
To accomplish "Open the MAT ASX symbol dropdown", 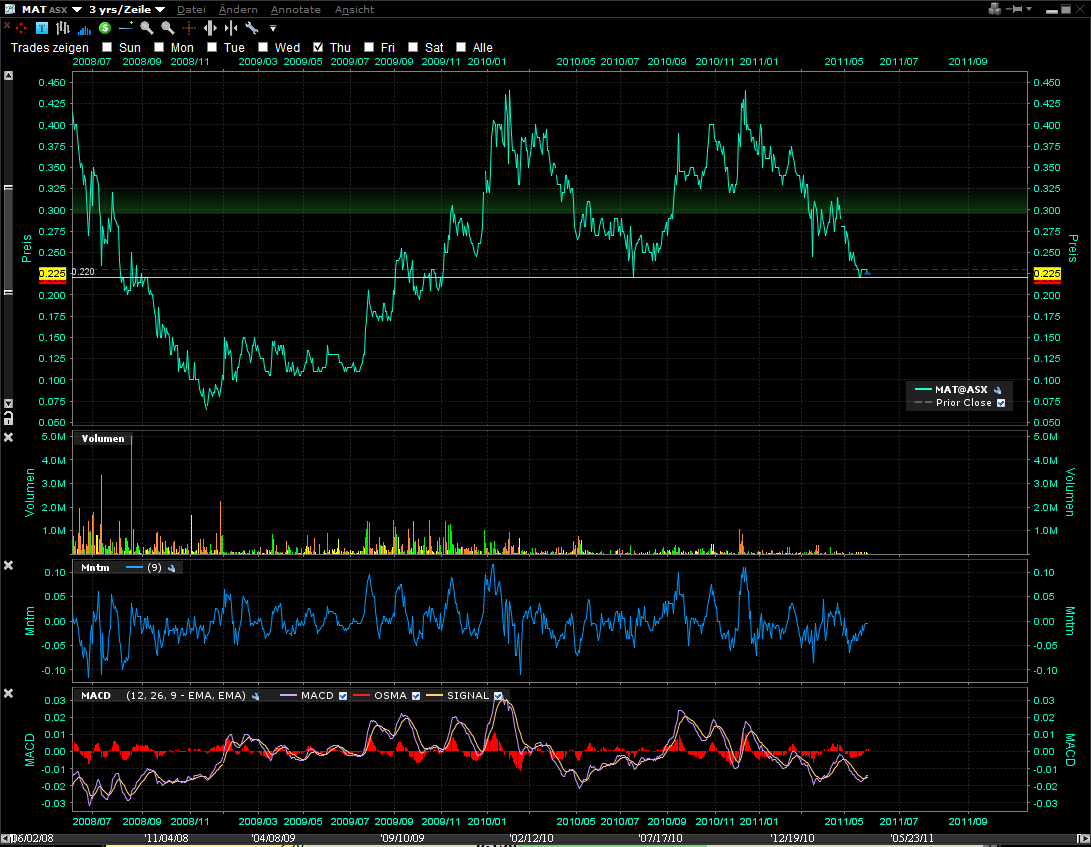I will pos(77,10).
